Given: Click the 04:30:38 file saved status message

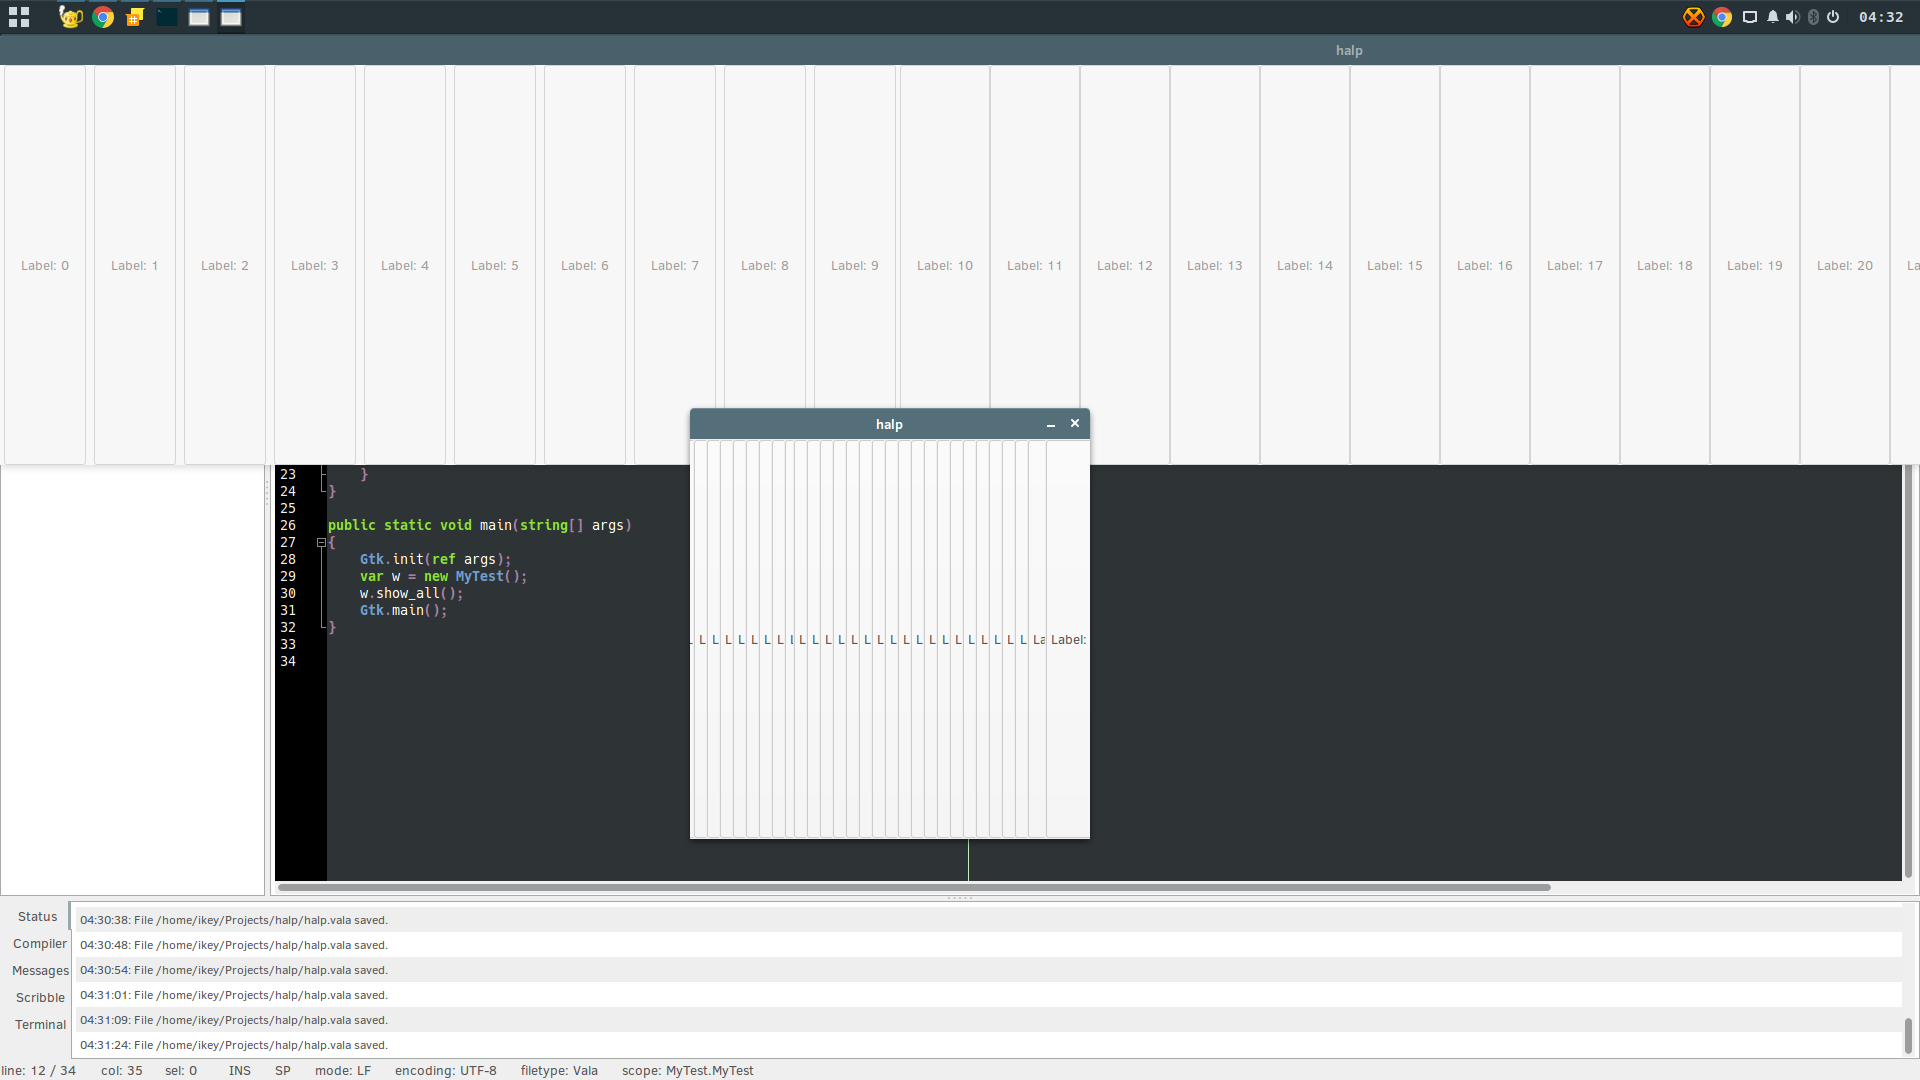Looking at the screenshot, I should tap(990, 920).
